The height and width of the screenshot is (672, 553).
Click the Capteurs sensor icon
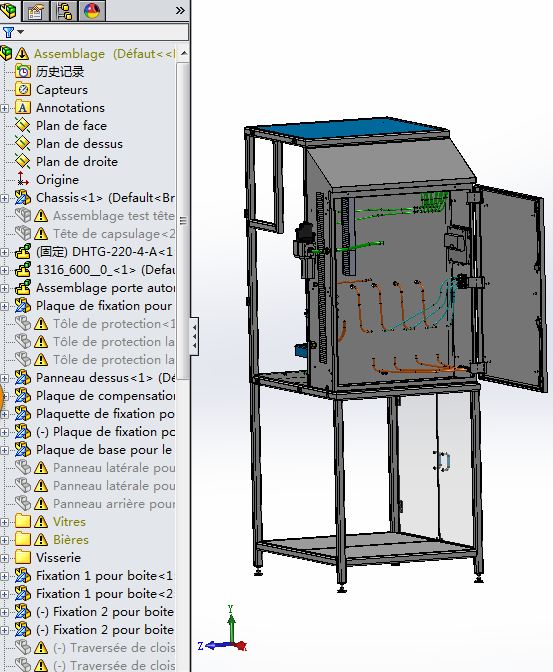coord(23,90)
